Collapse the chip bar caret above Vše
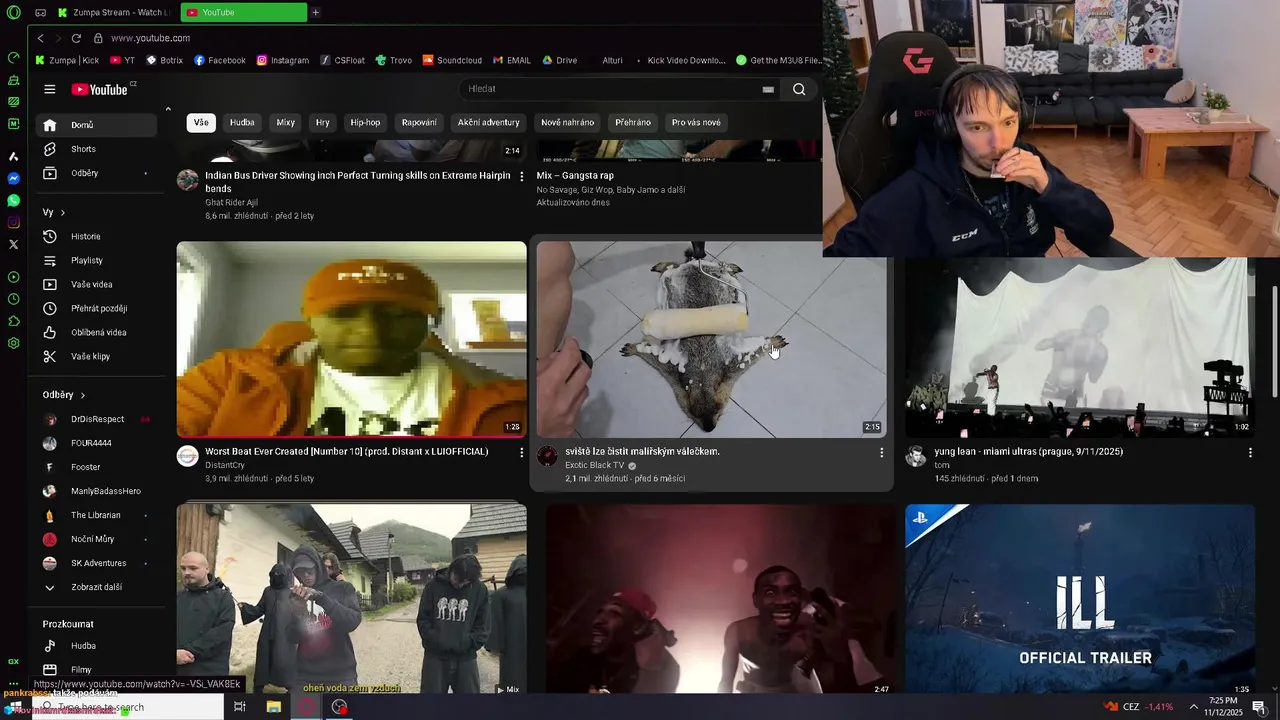The height and width of the screenshot is (720, 1280). [x=168, y=108]
